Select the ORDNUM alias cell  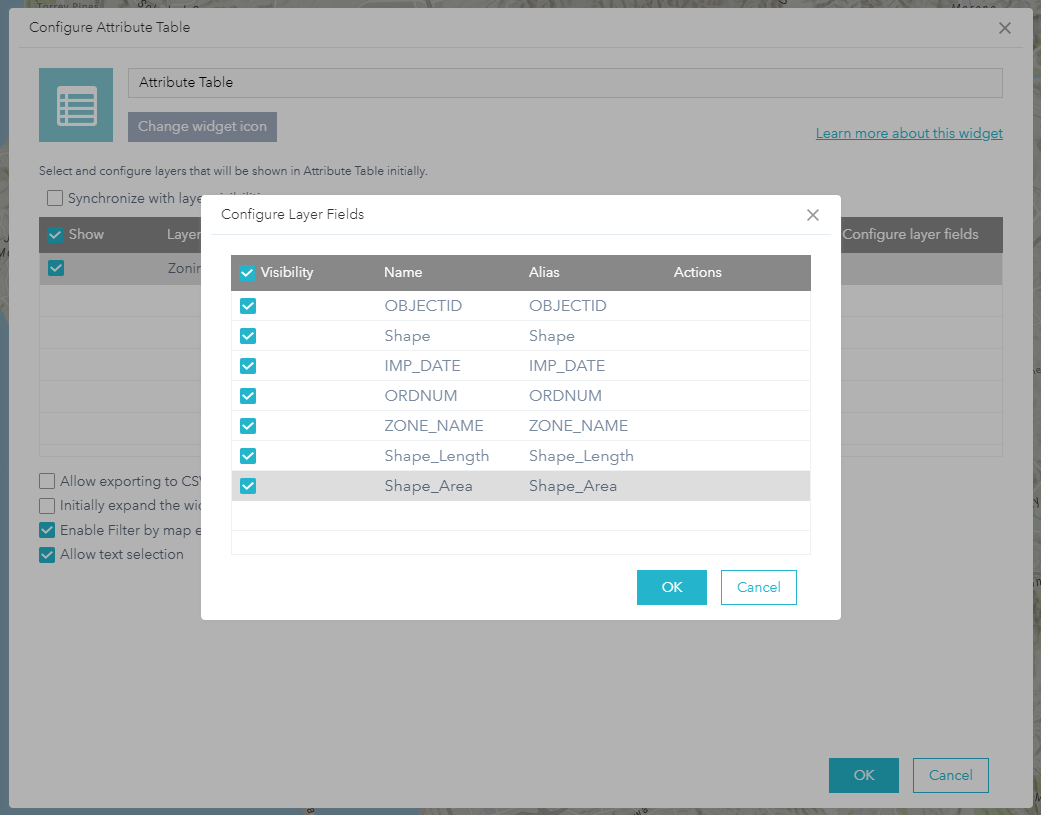(566, 396)
